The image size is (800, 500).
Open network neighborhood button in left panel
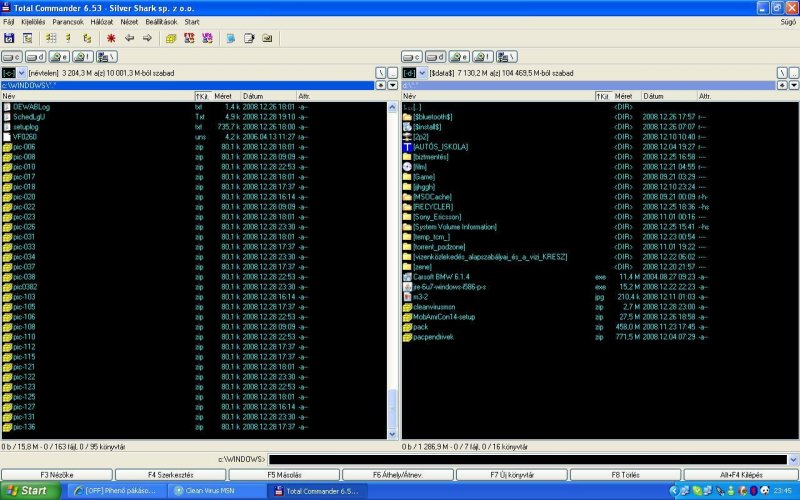[107, 57]
